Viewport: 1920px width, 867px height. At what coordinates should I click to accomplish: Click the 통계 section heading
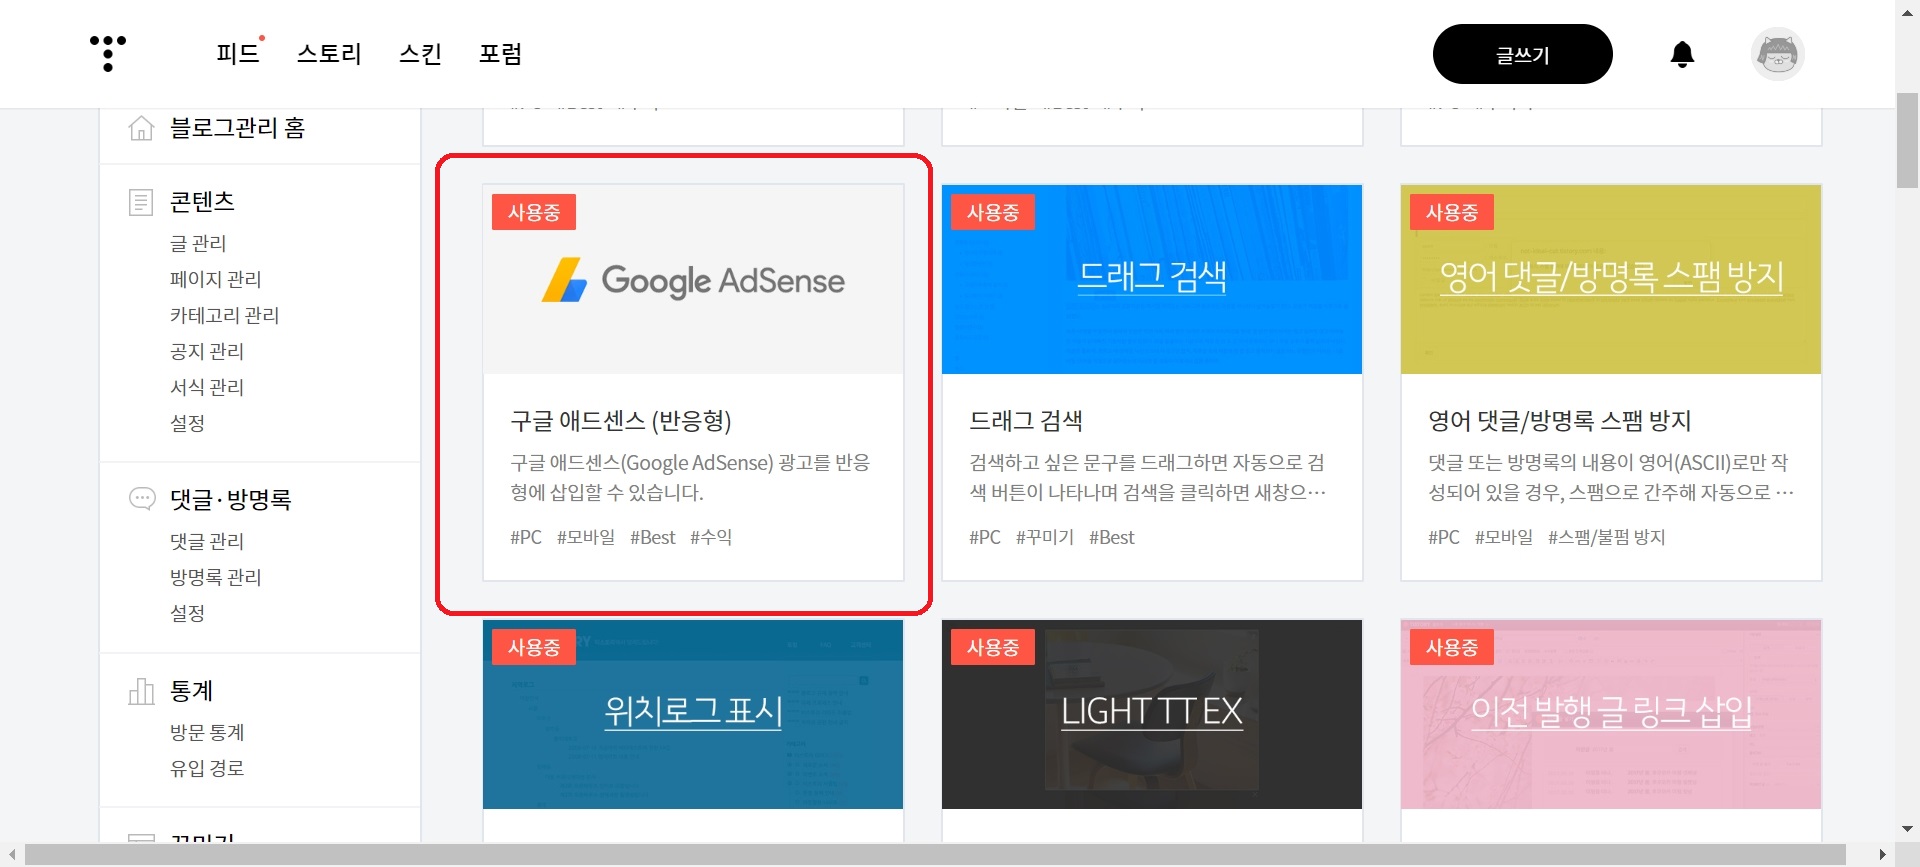[x=191, y=691]
